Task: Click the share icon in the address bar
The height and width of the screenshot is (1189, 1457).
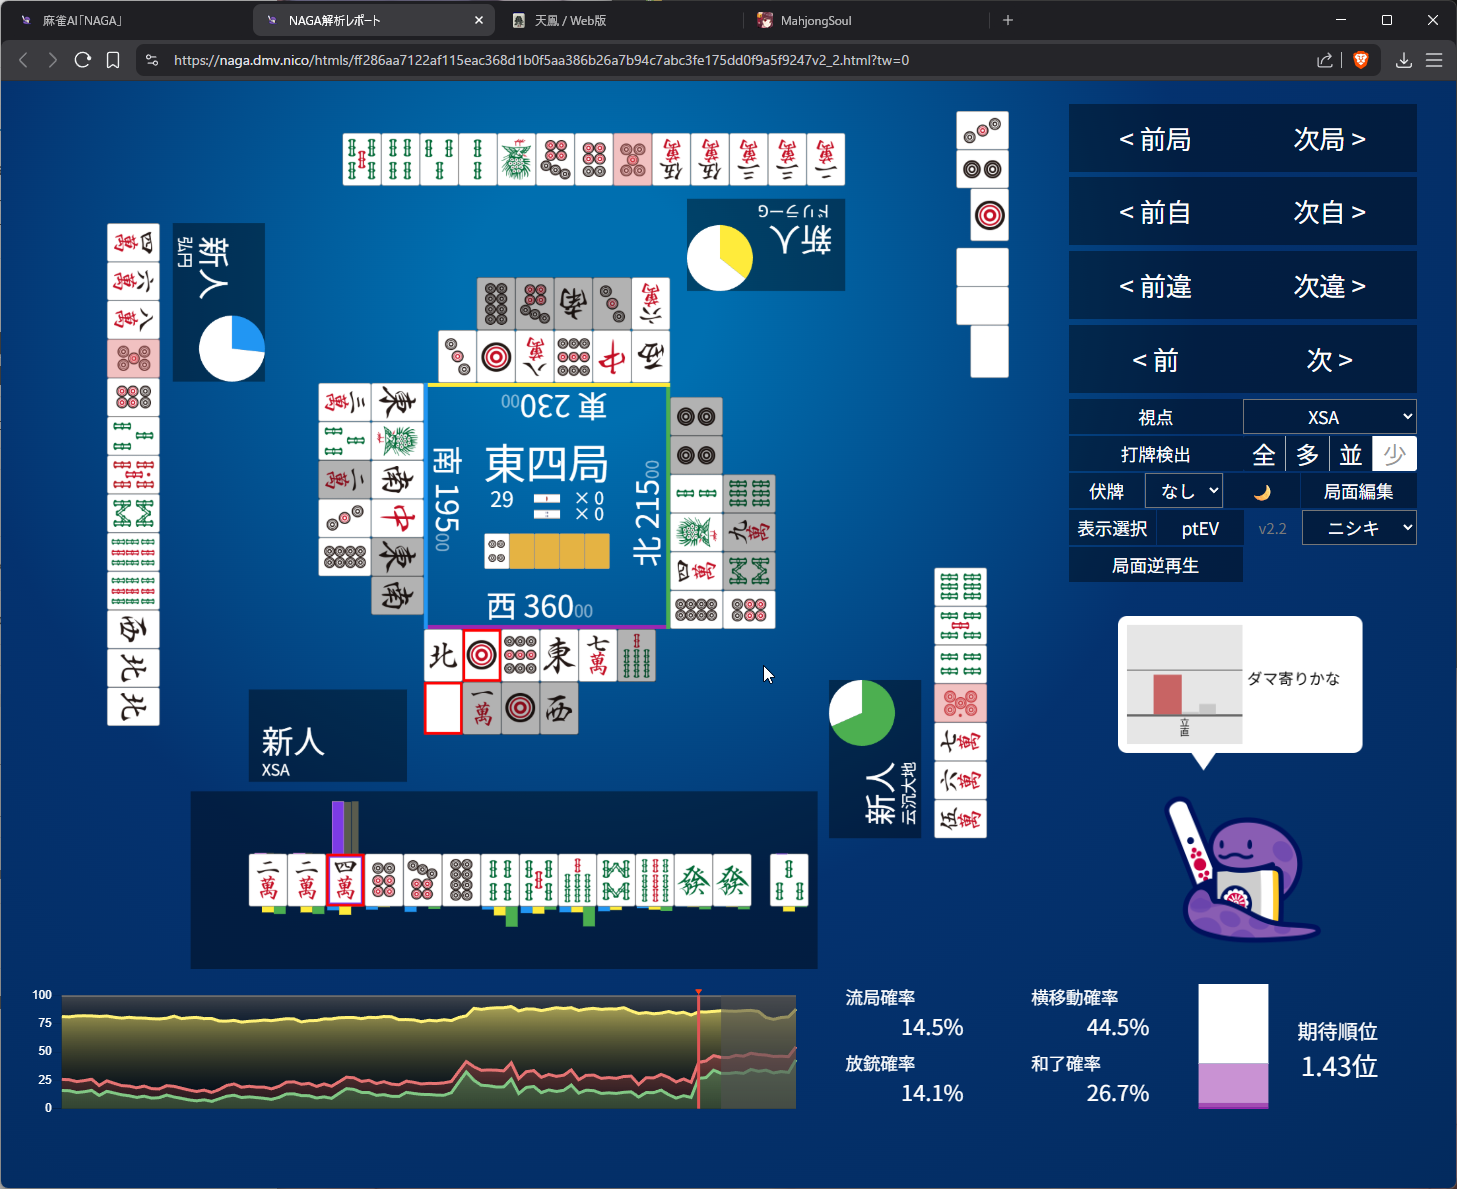Action: [x=1325, y=60]
